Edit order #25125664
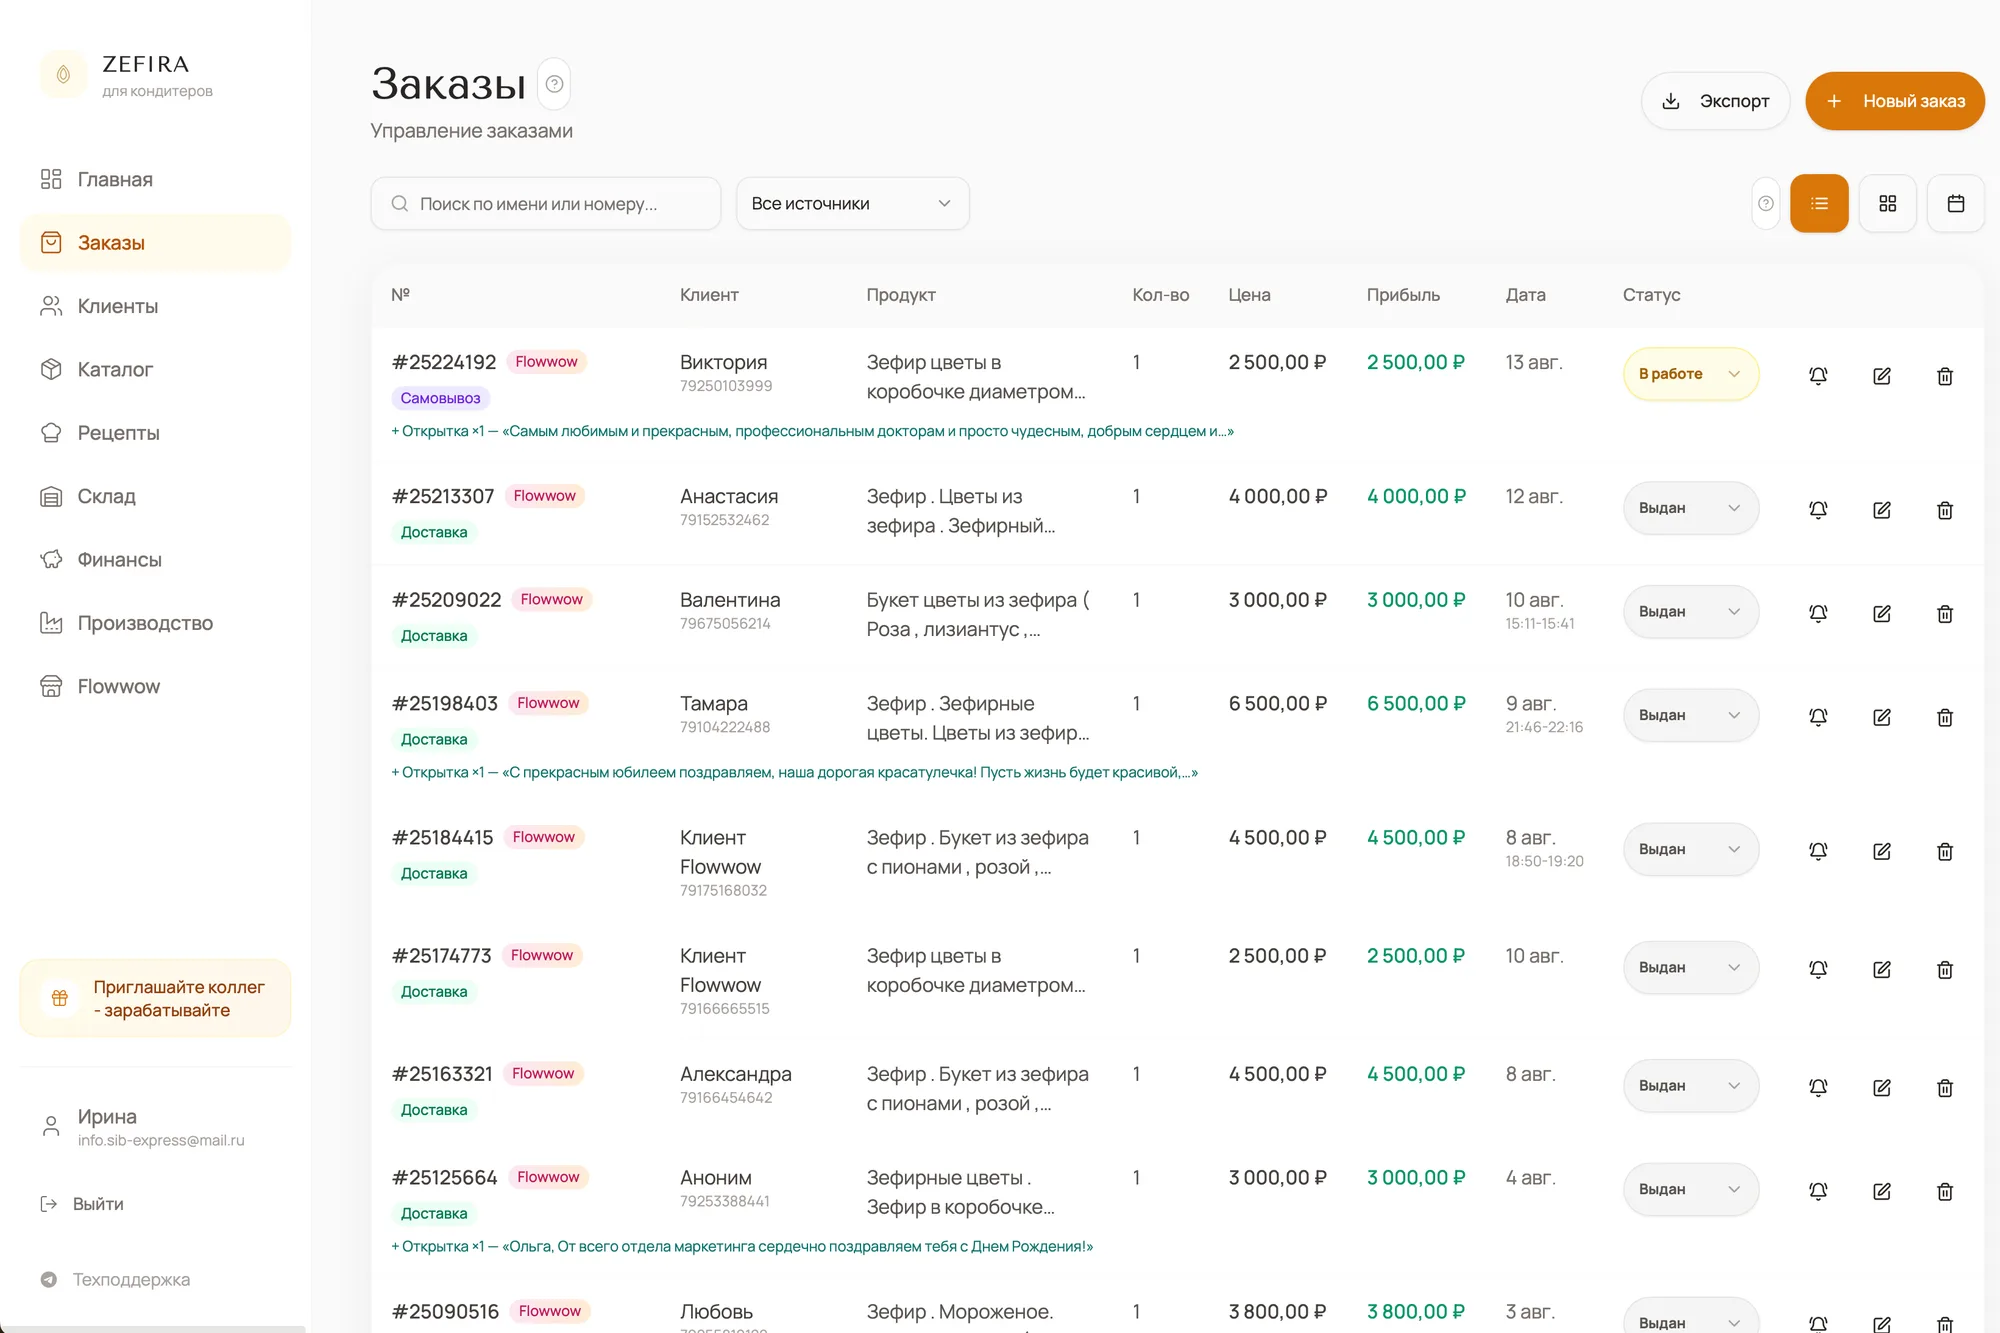 click(1882, 1191)
